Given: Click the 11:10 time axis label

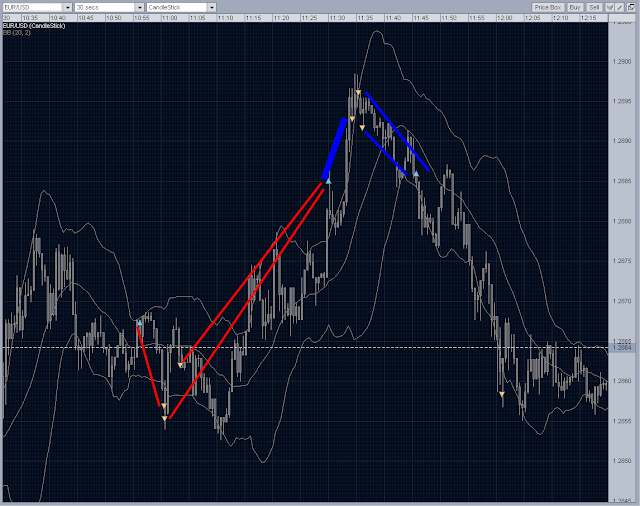Looking at the screenshot, I should coord(225,18).
